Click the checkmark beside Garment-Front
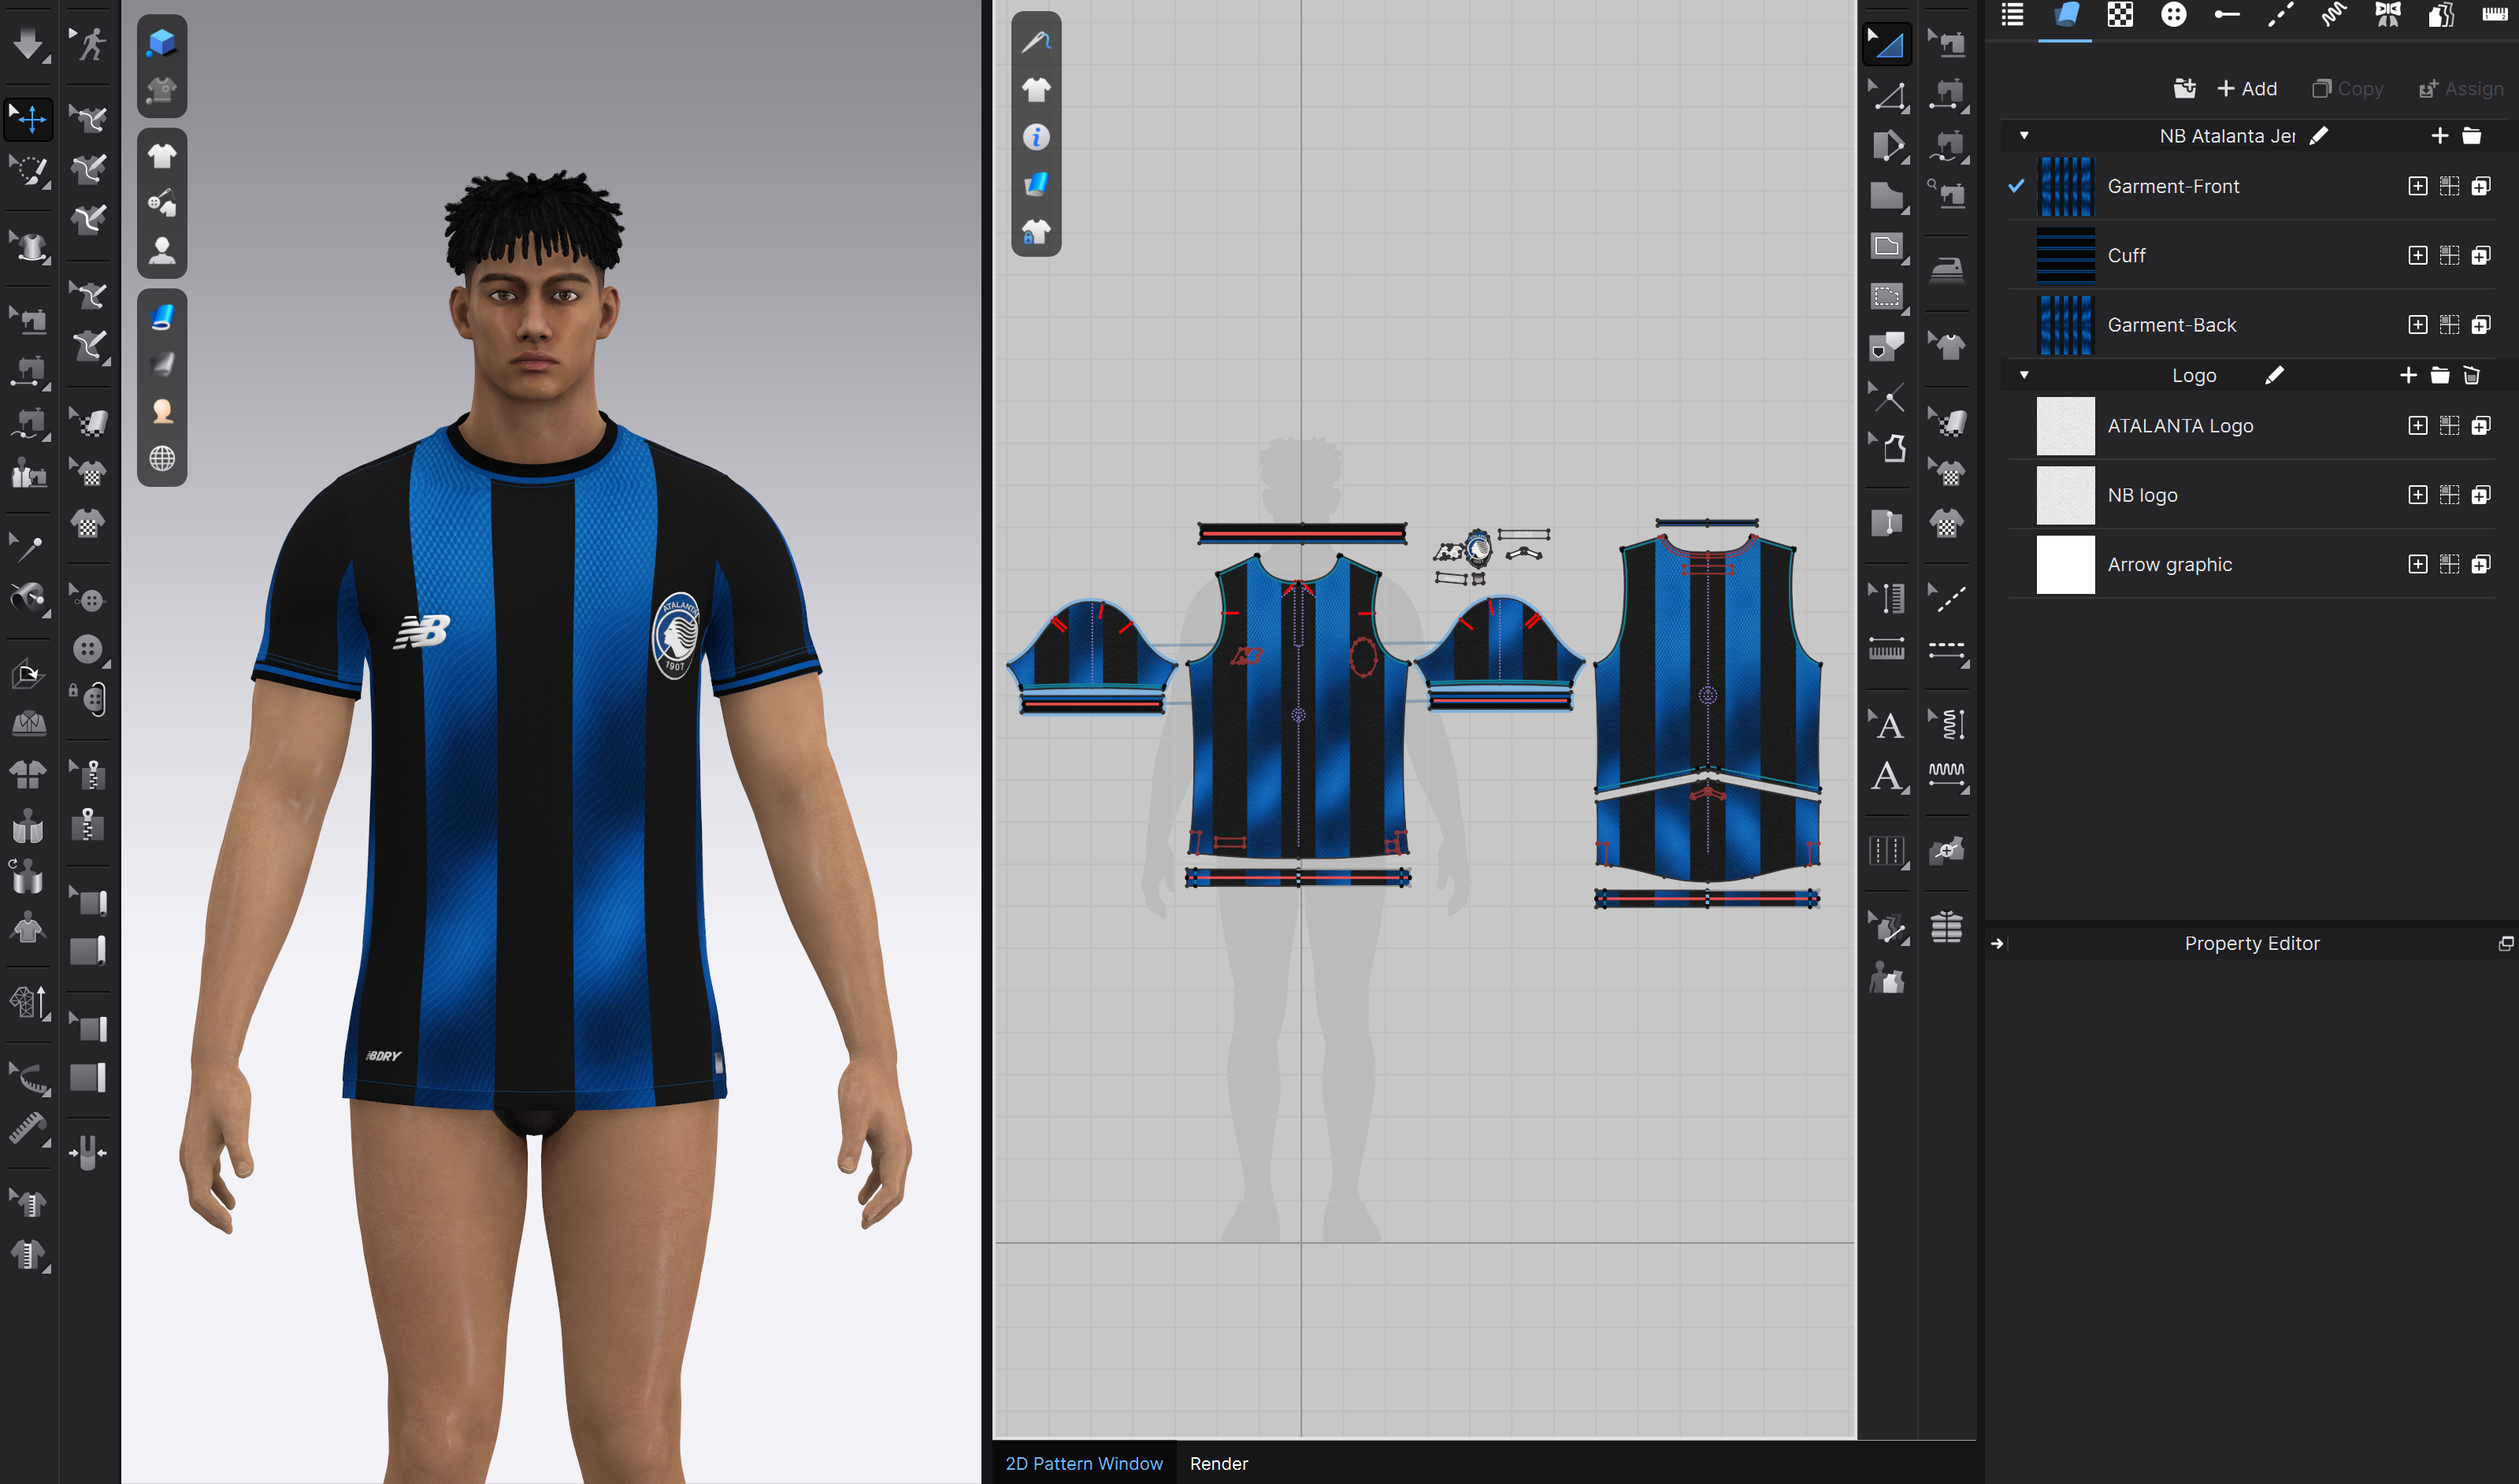 click(2016, 186)
